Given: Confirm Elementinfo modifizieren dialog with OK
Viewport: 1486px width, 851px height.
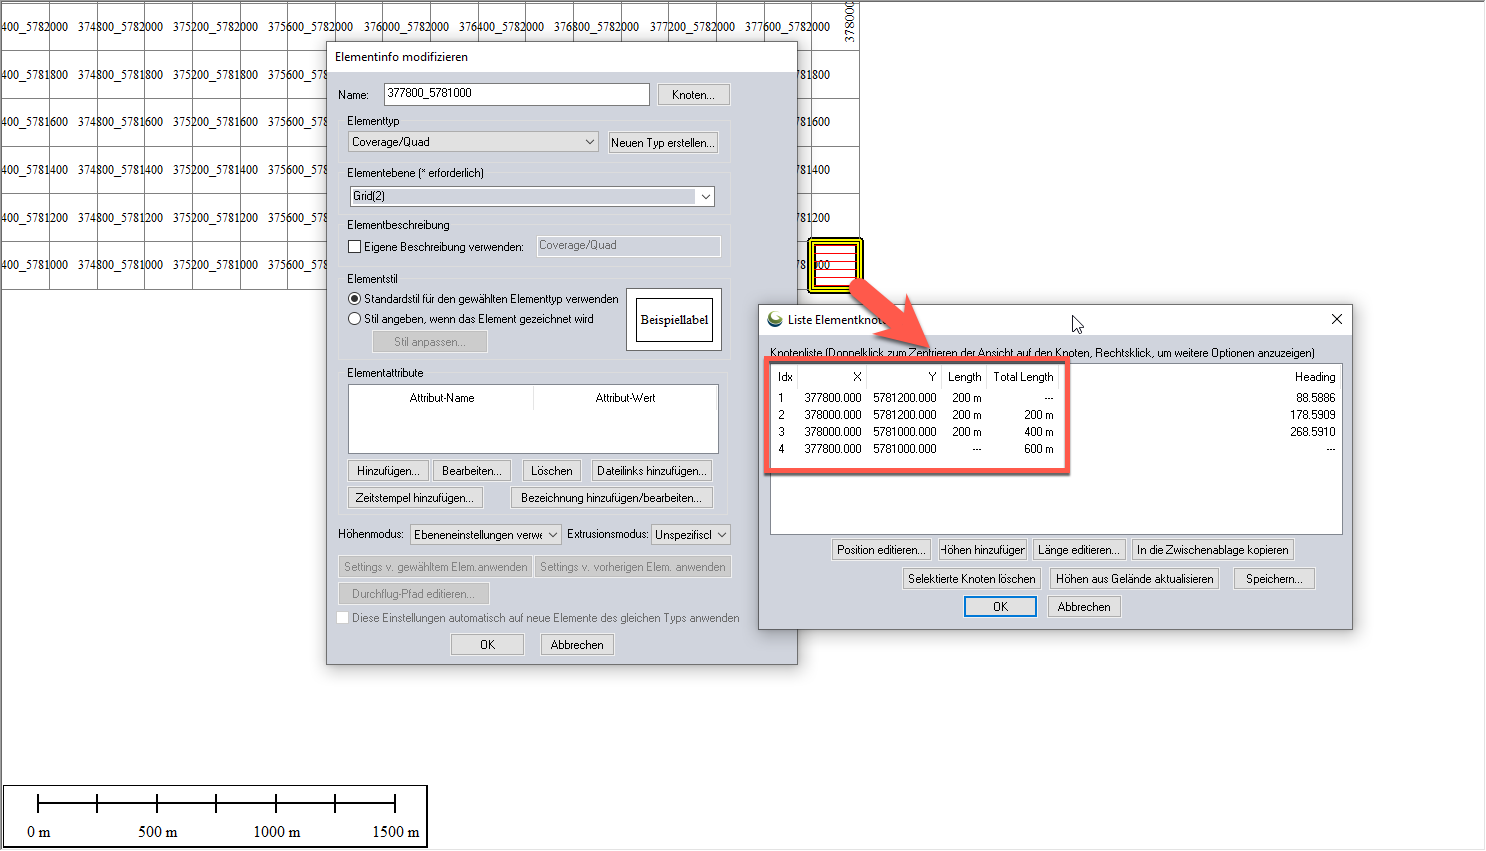Looking at the screenshot, I should tap(487, 645).
